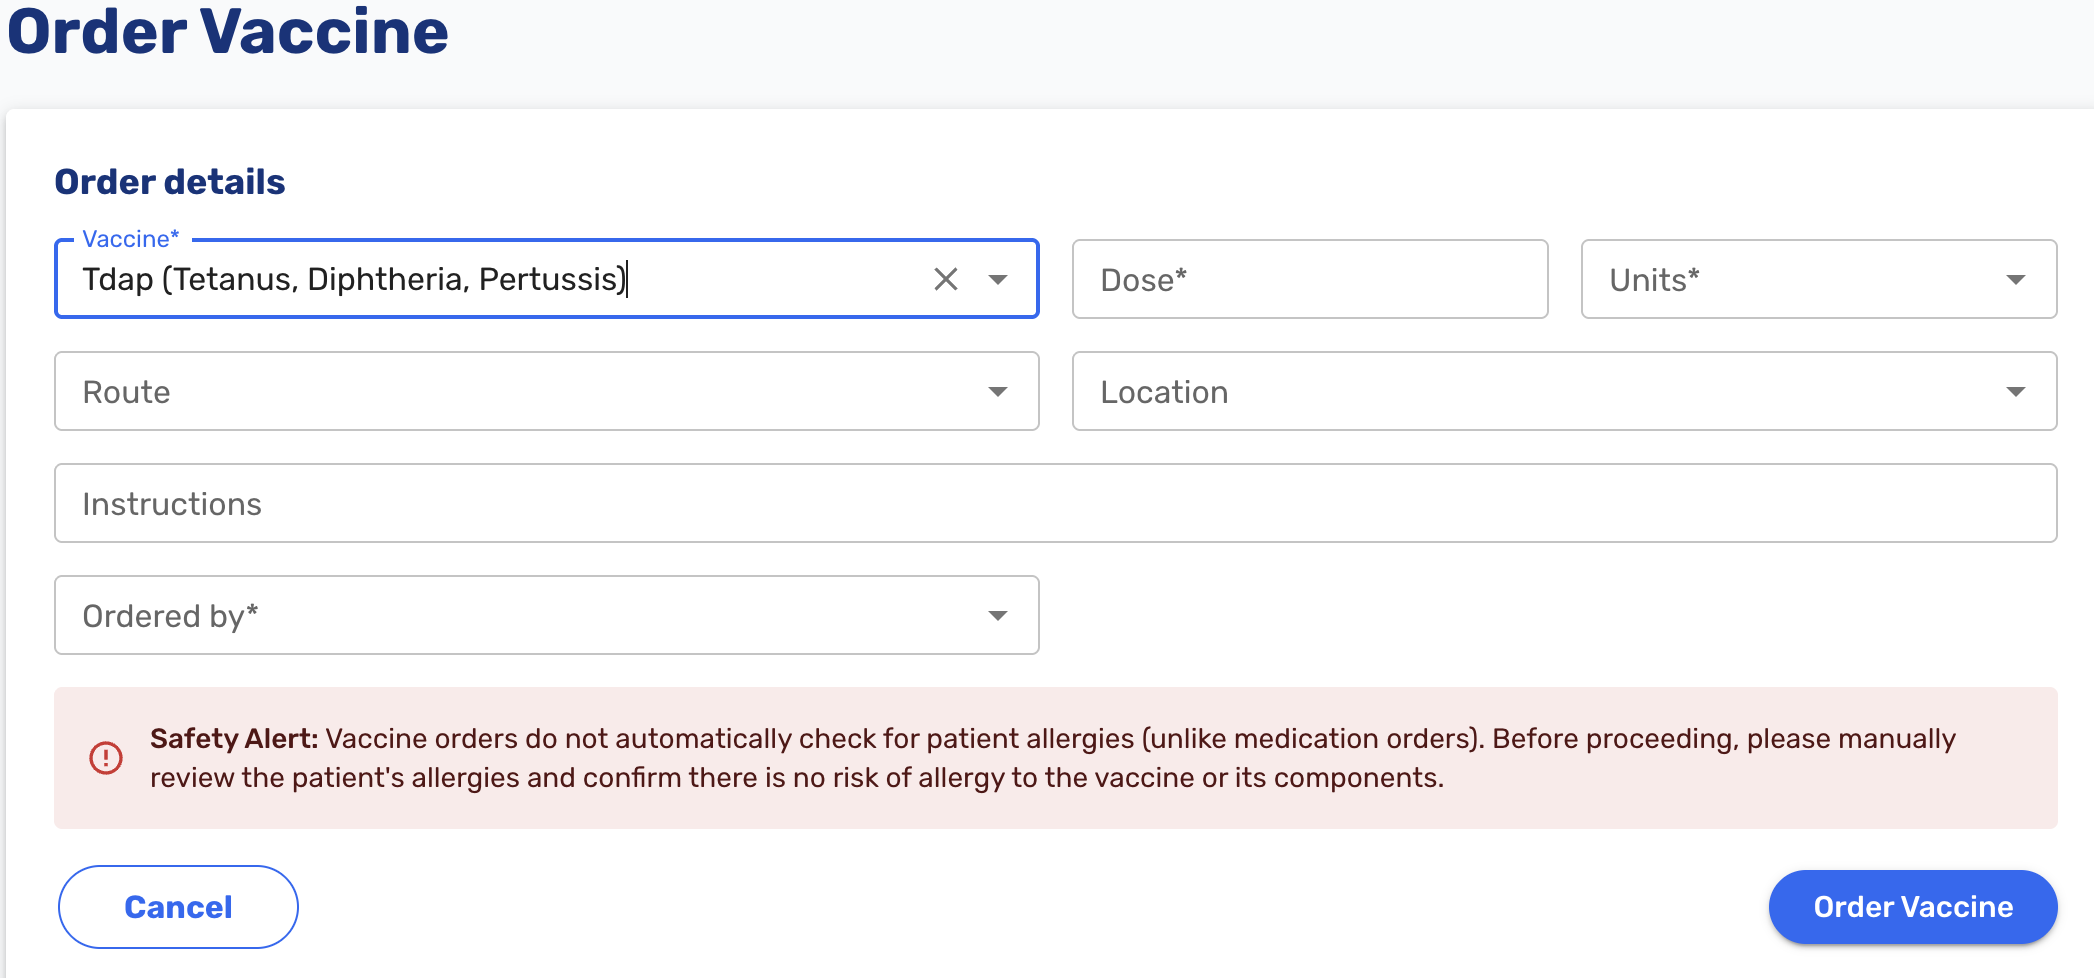Clear the Tdap vaccine selection
Image resolution: width=2094 pixels, height=978 pixels.
944,279
